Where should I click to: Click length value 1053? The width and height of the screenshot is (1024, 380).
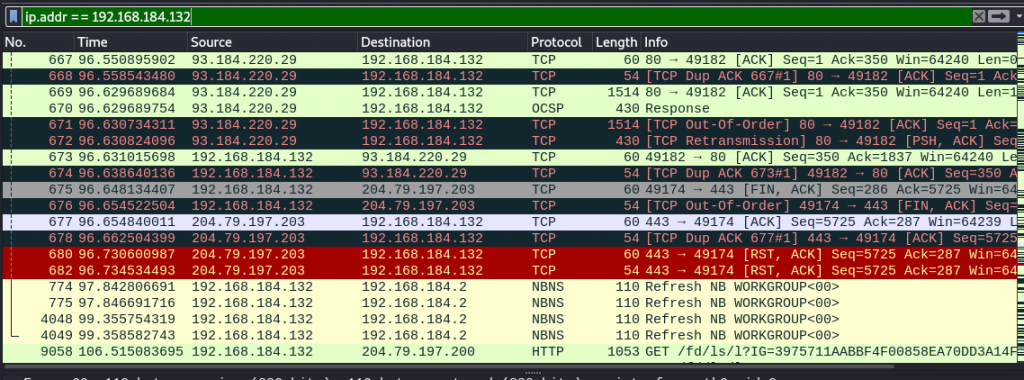pyautogui.click(x=623, y=352)
